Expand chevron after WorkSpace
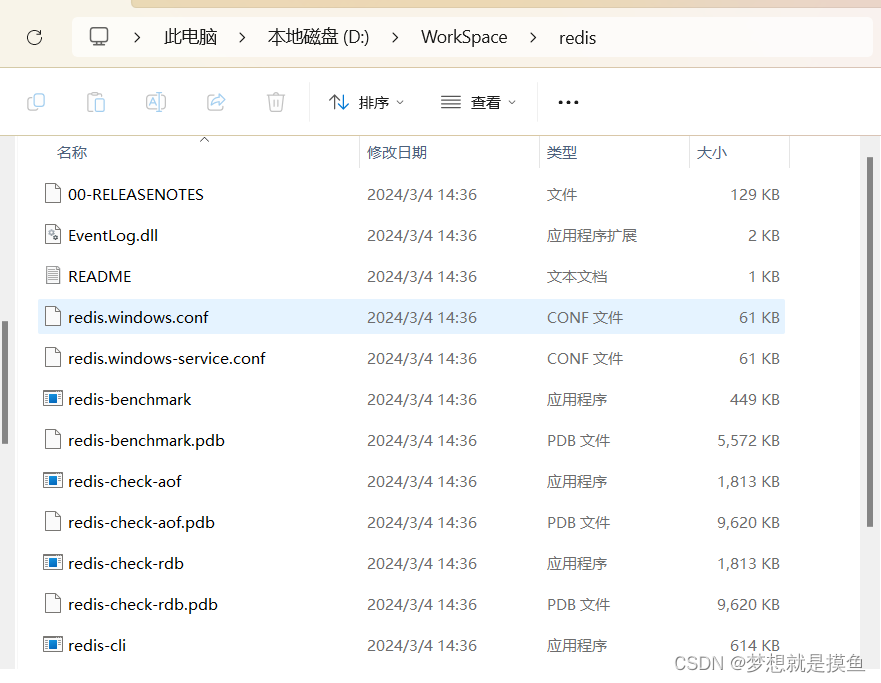Image resolution: width=881 pixels, height=683 pixels. coord(533,38)
